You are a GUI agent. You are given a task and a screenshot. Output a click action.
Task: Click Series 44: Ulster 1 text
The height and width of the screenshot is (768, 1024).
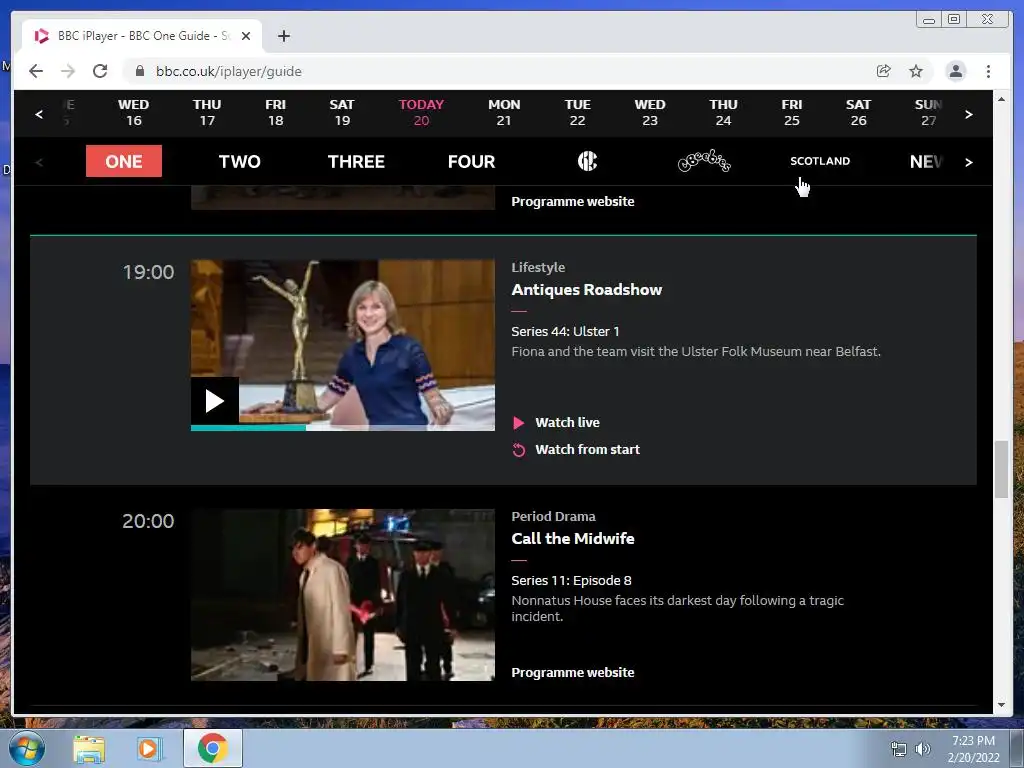565,331
